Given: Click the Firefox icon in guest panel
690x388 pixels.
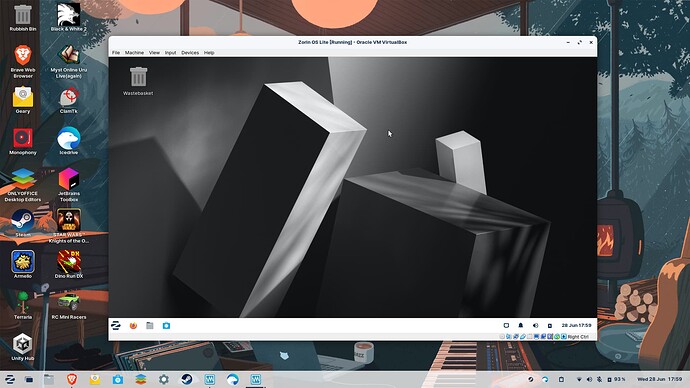Looking at the screenshot, I should tap(133, 326).
